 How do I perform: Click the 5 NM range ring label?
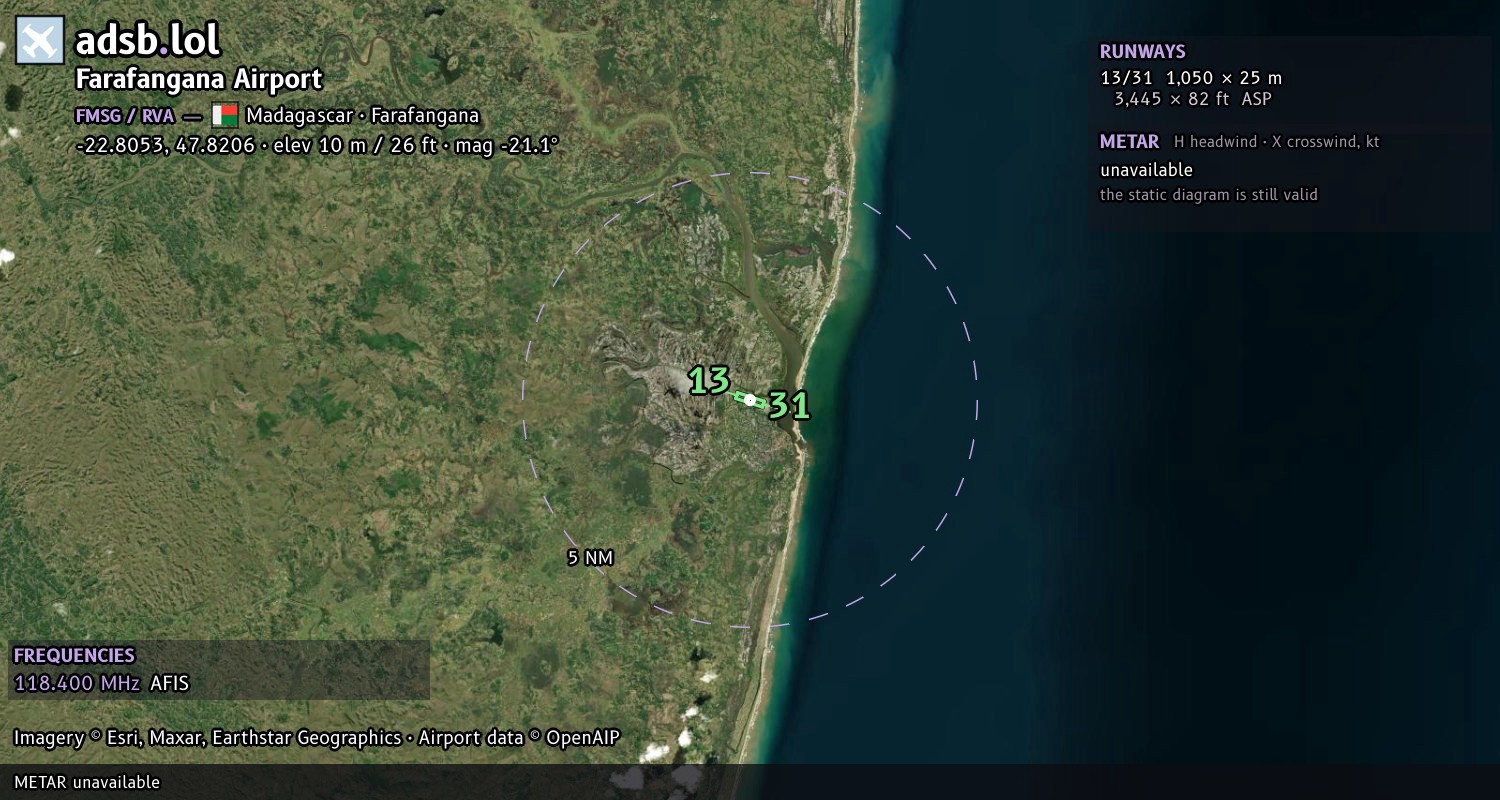590,558
